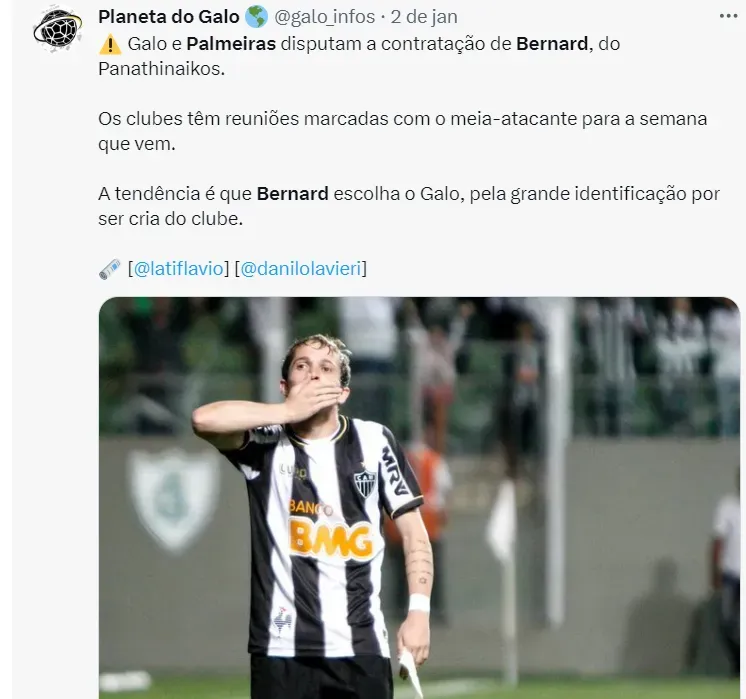746x699 pixels.
Task: Click the text 'ser cria do clube.'
Action: click(170, 219)
